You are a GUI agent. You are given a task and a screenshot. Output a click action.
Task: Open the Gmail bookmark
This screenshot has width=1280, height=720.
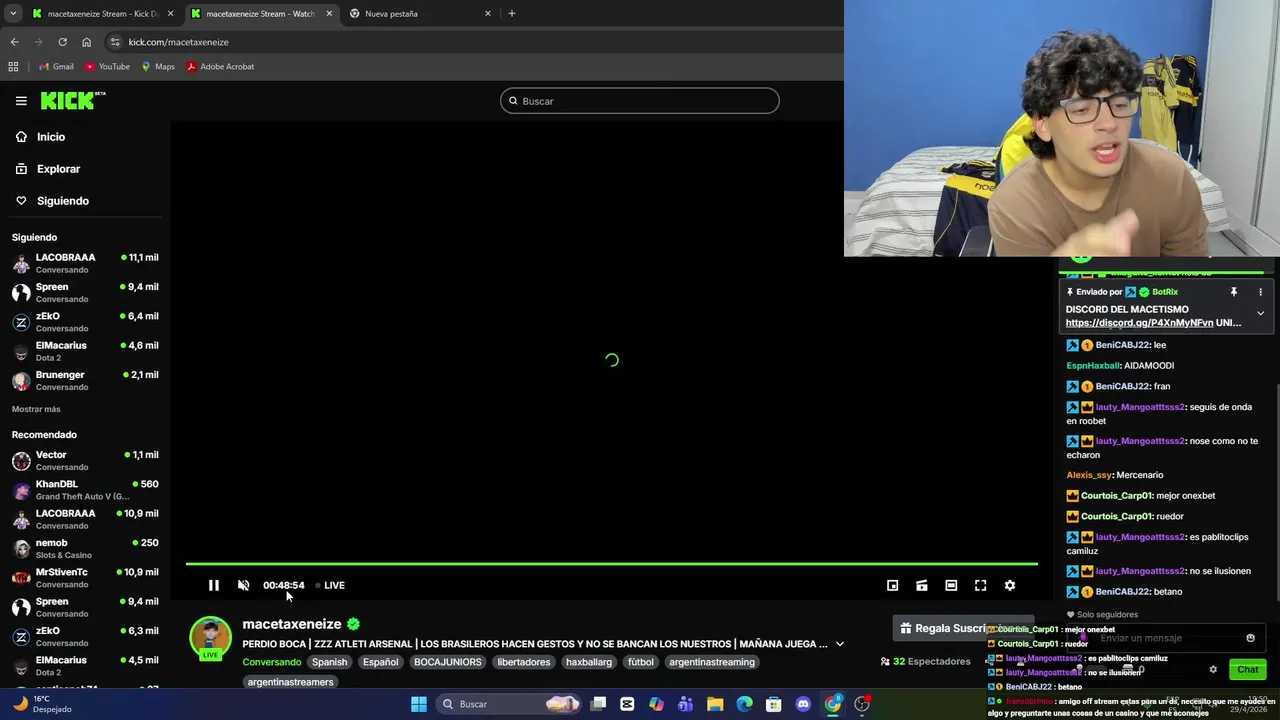coord(56,67)
